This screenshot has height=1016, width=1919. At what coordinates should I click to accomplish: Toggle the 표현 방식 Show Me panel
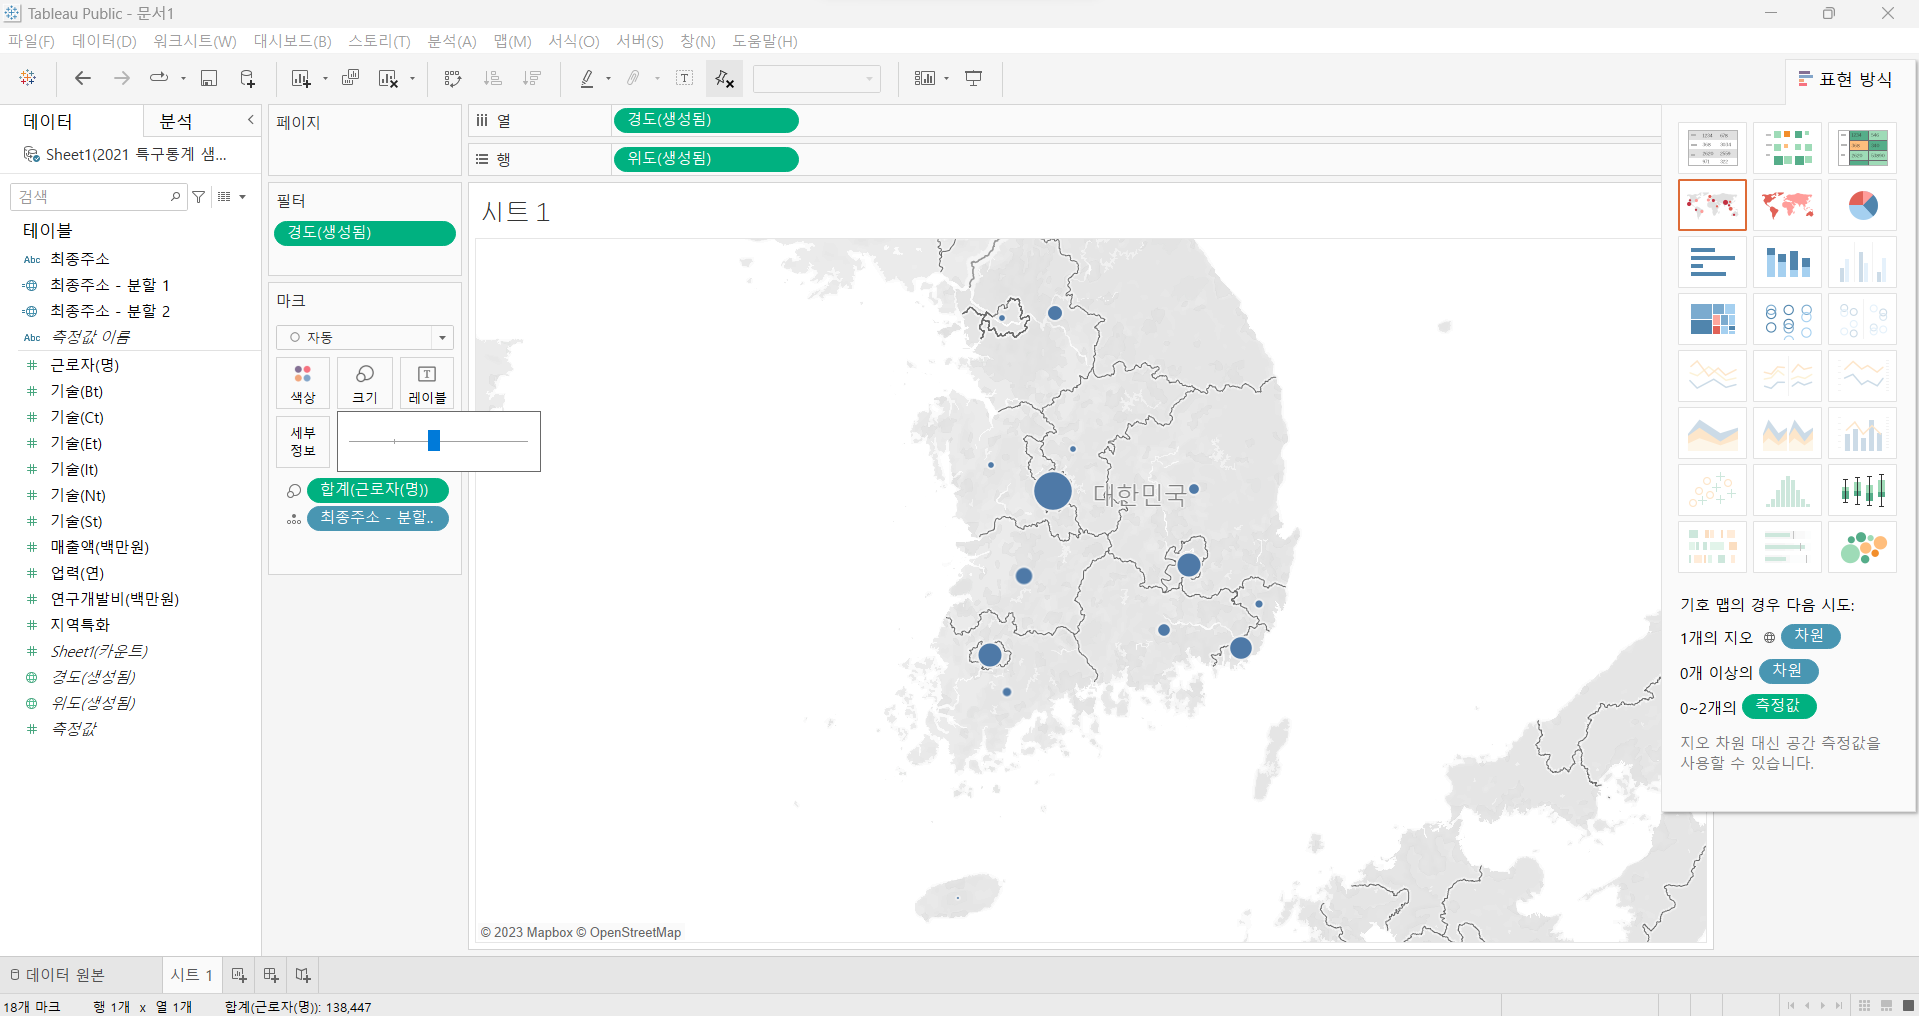tap(1846, 79)
